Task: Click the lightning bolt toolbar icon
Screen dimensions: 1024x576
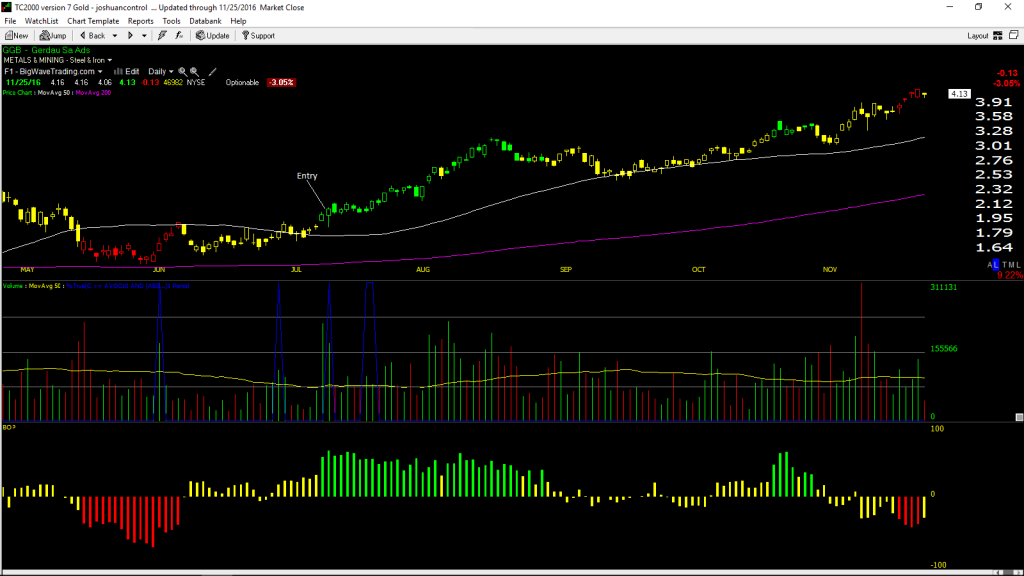Action: [x=162, y=36]
